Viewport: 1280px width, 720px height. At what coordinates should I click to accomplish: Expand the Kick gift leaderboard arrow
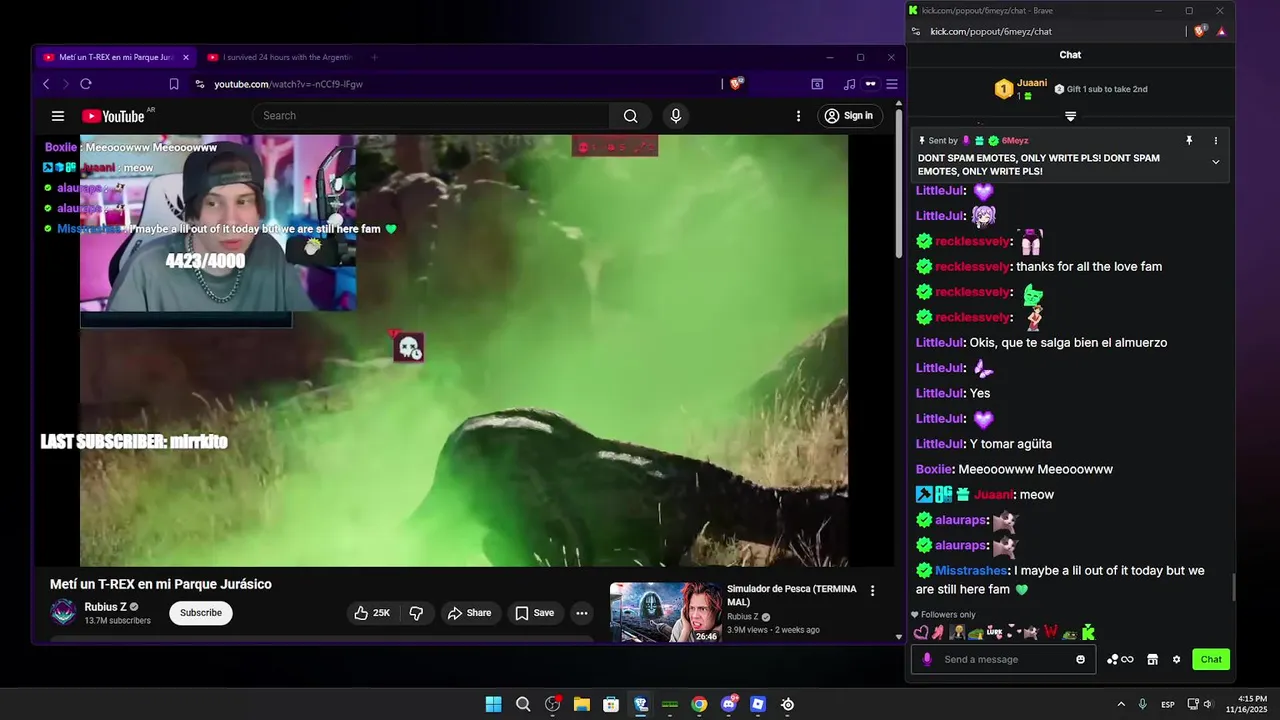pos(1070,117)
